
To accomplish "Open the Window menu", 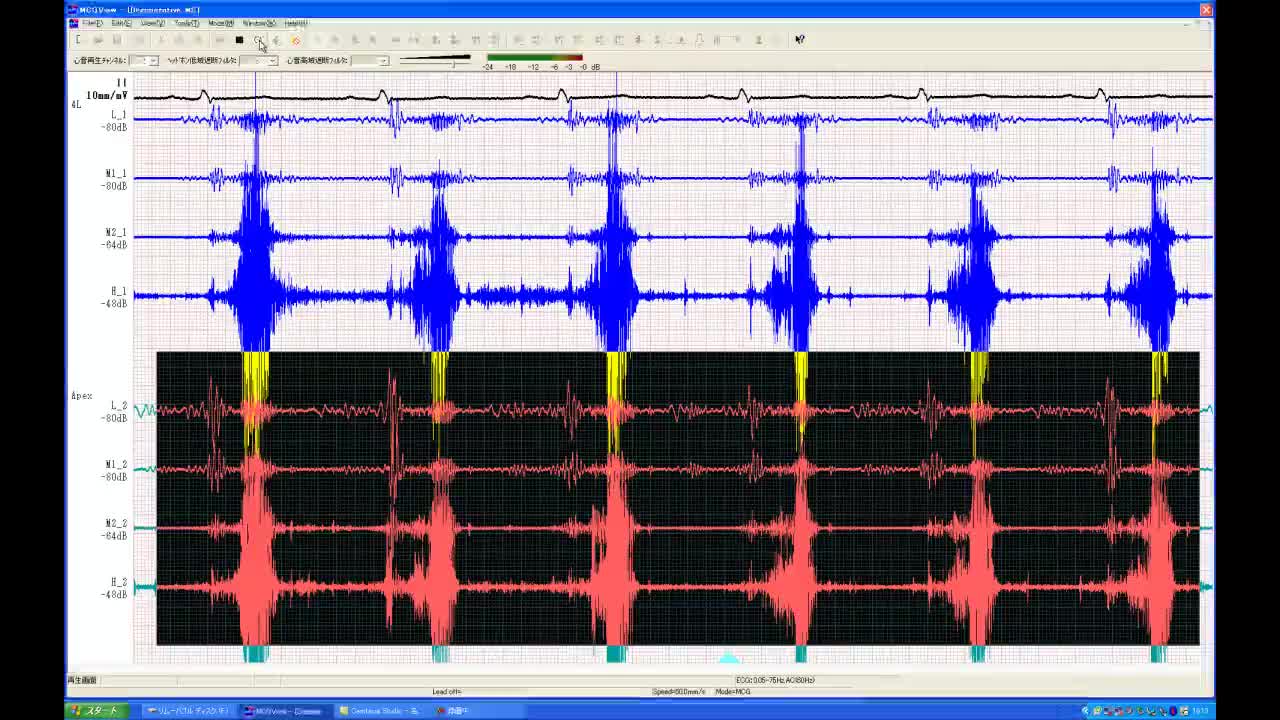I will (x=259, y=23).
